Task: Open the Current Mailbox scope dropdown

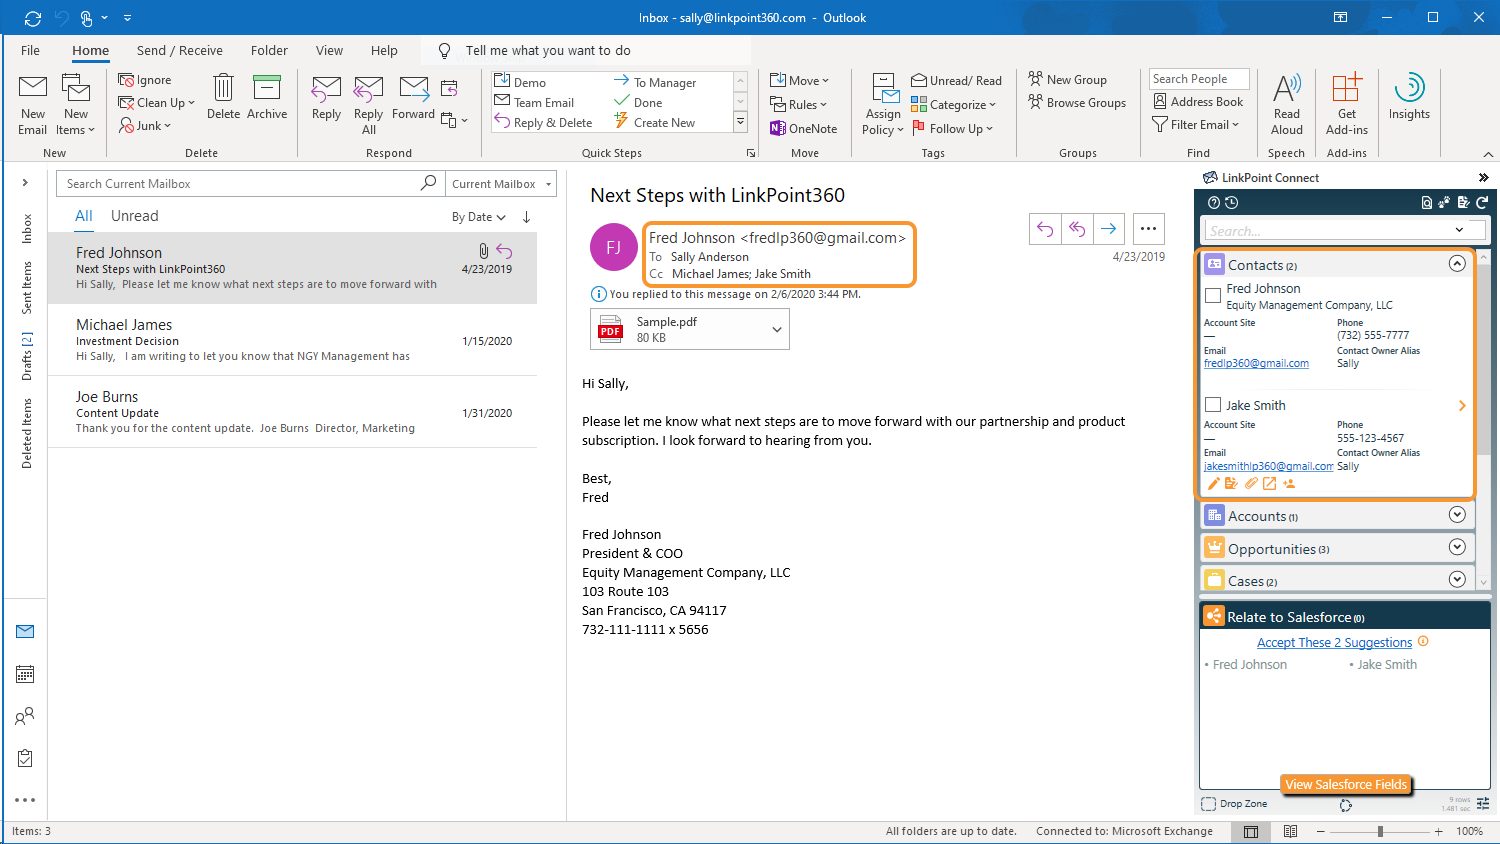Action: click(x=501, y=184)
